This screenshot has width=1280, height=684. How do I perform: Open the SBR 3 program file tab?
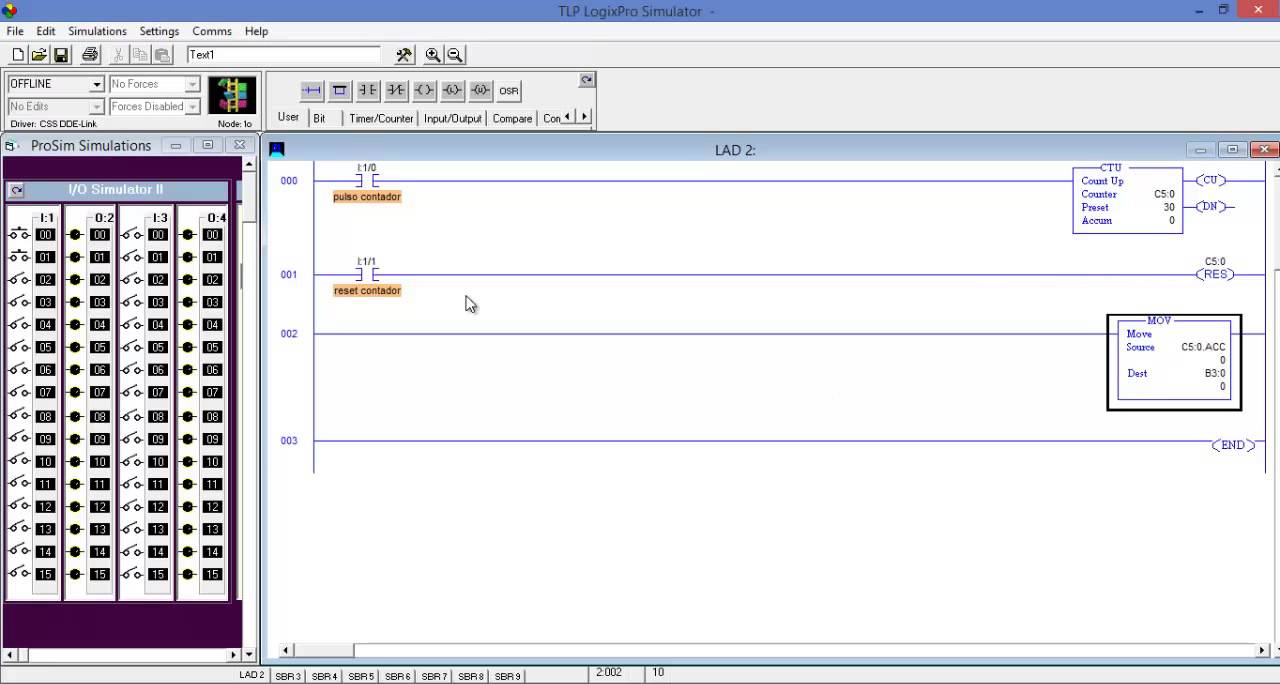click(288, 676)
